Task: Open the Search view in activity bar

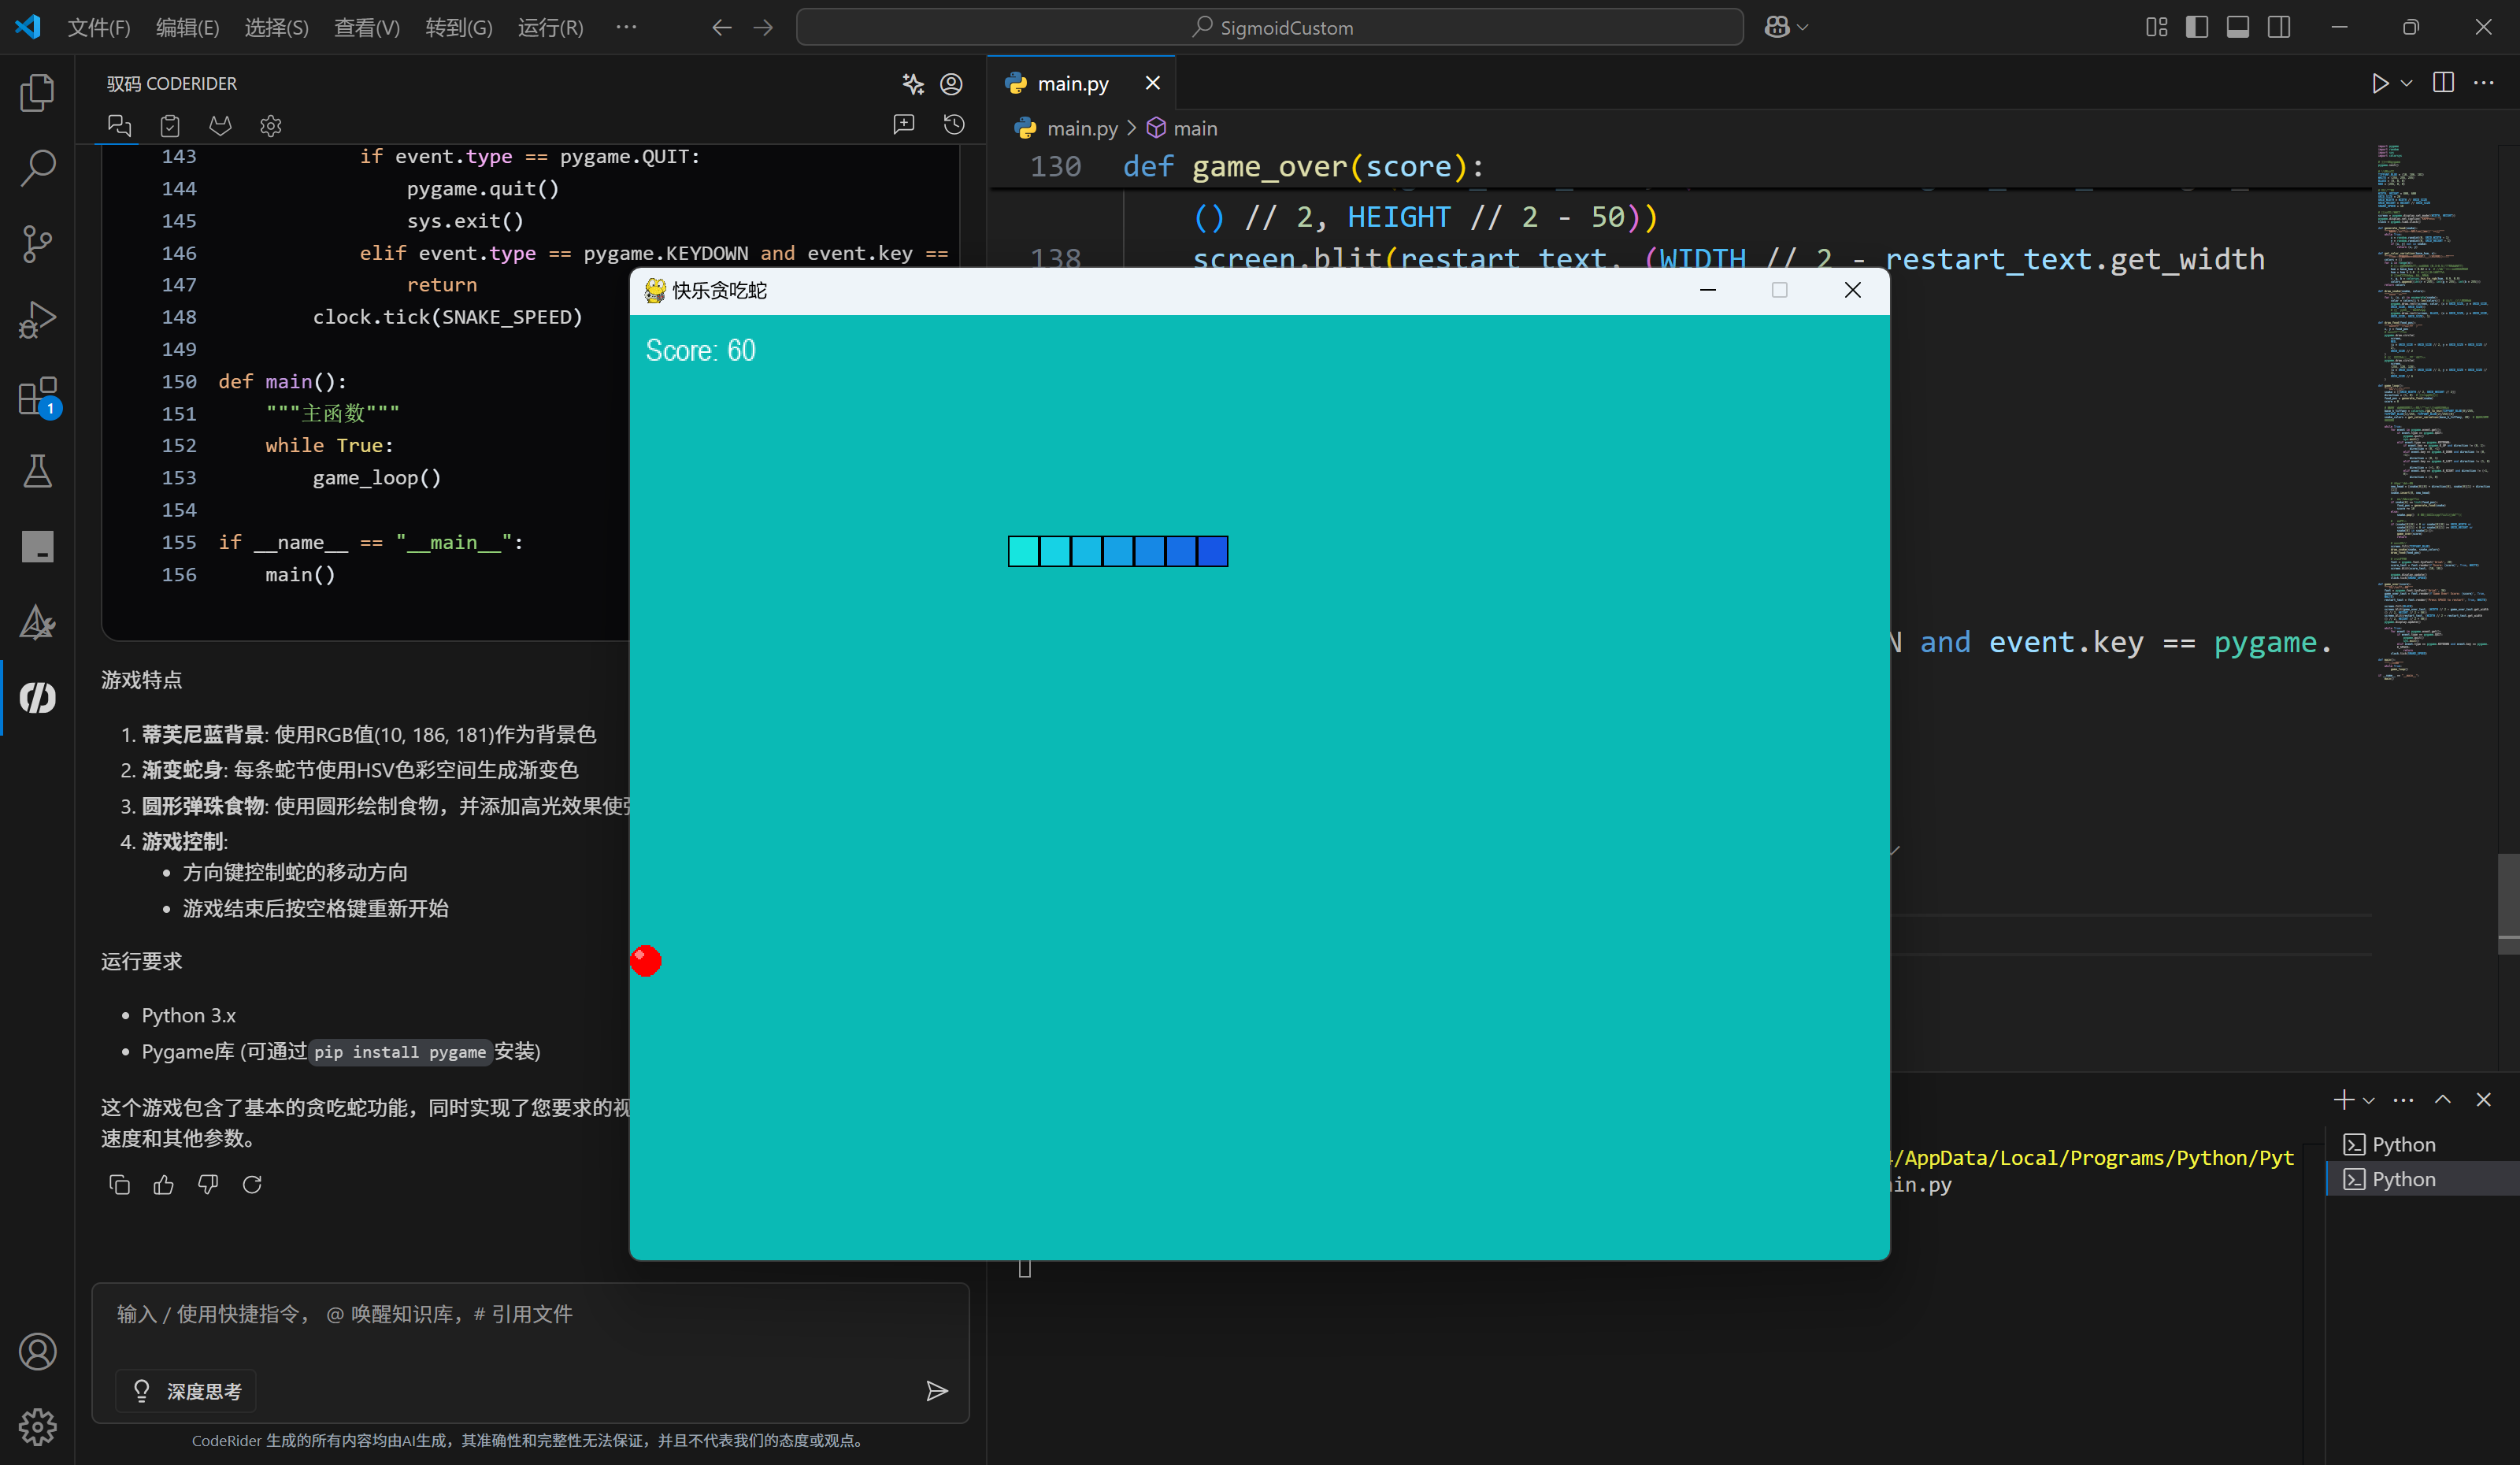Action: [37, 168]
